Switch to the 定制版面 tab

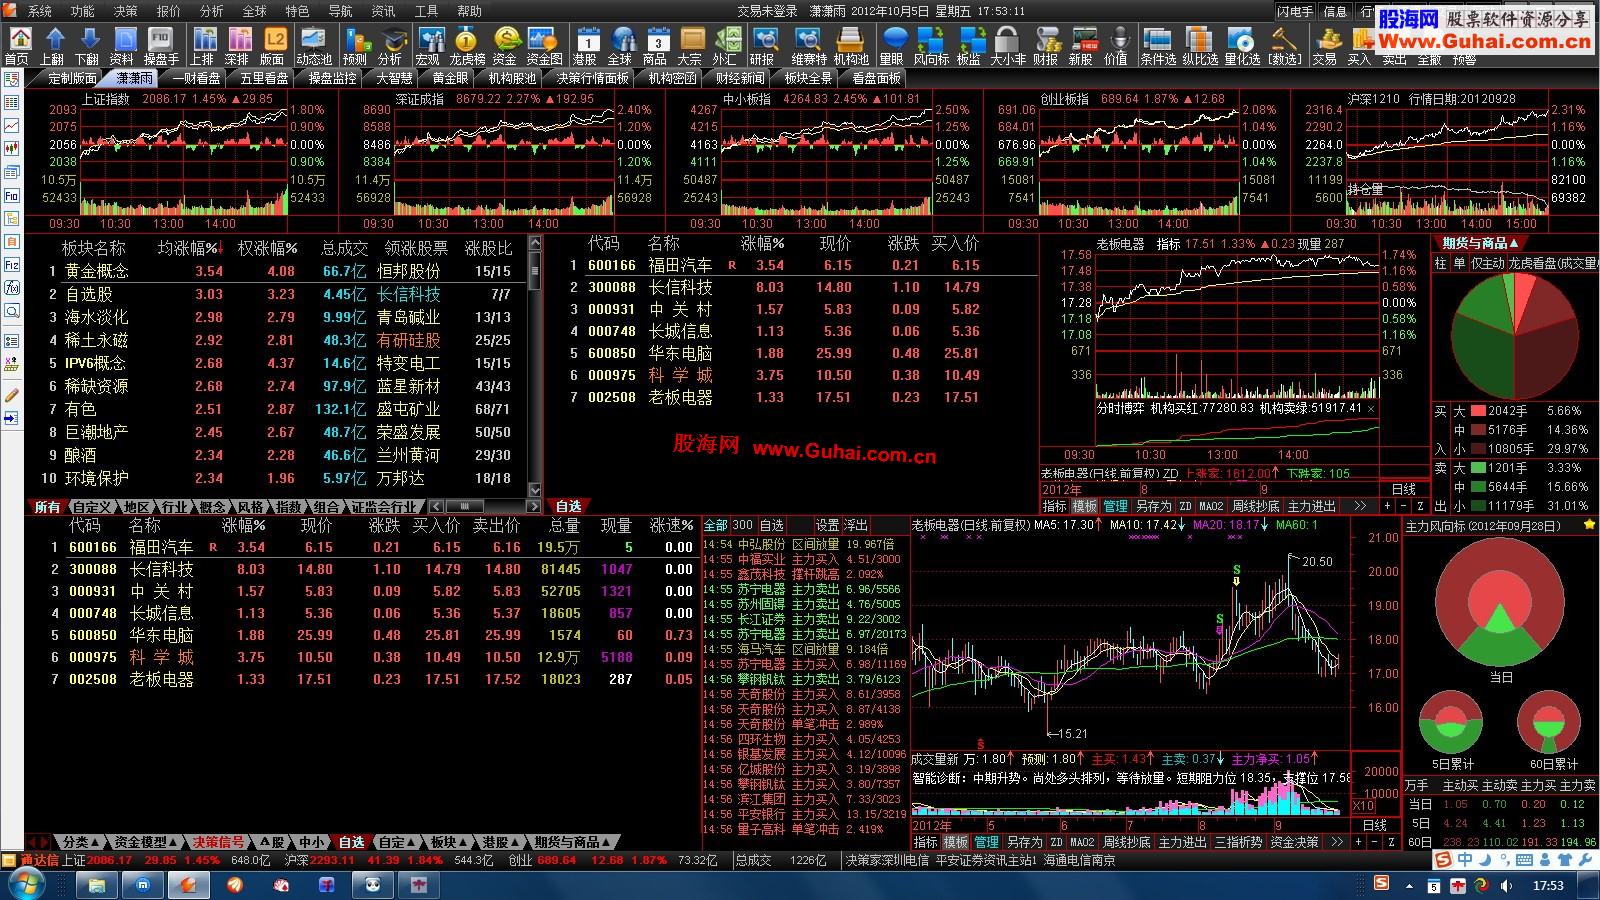72,78
